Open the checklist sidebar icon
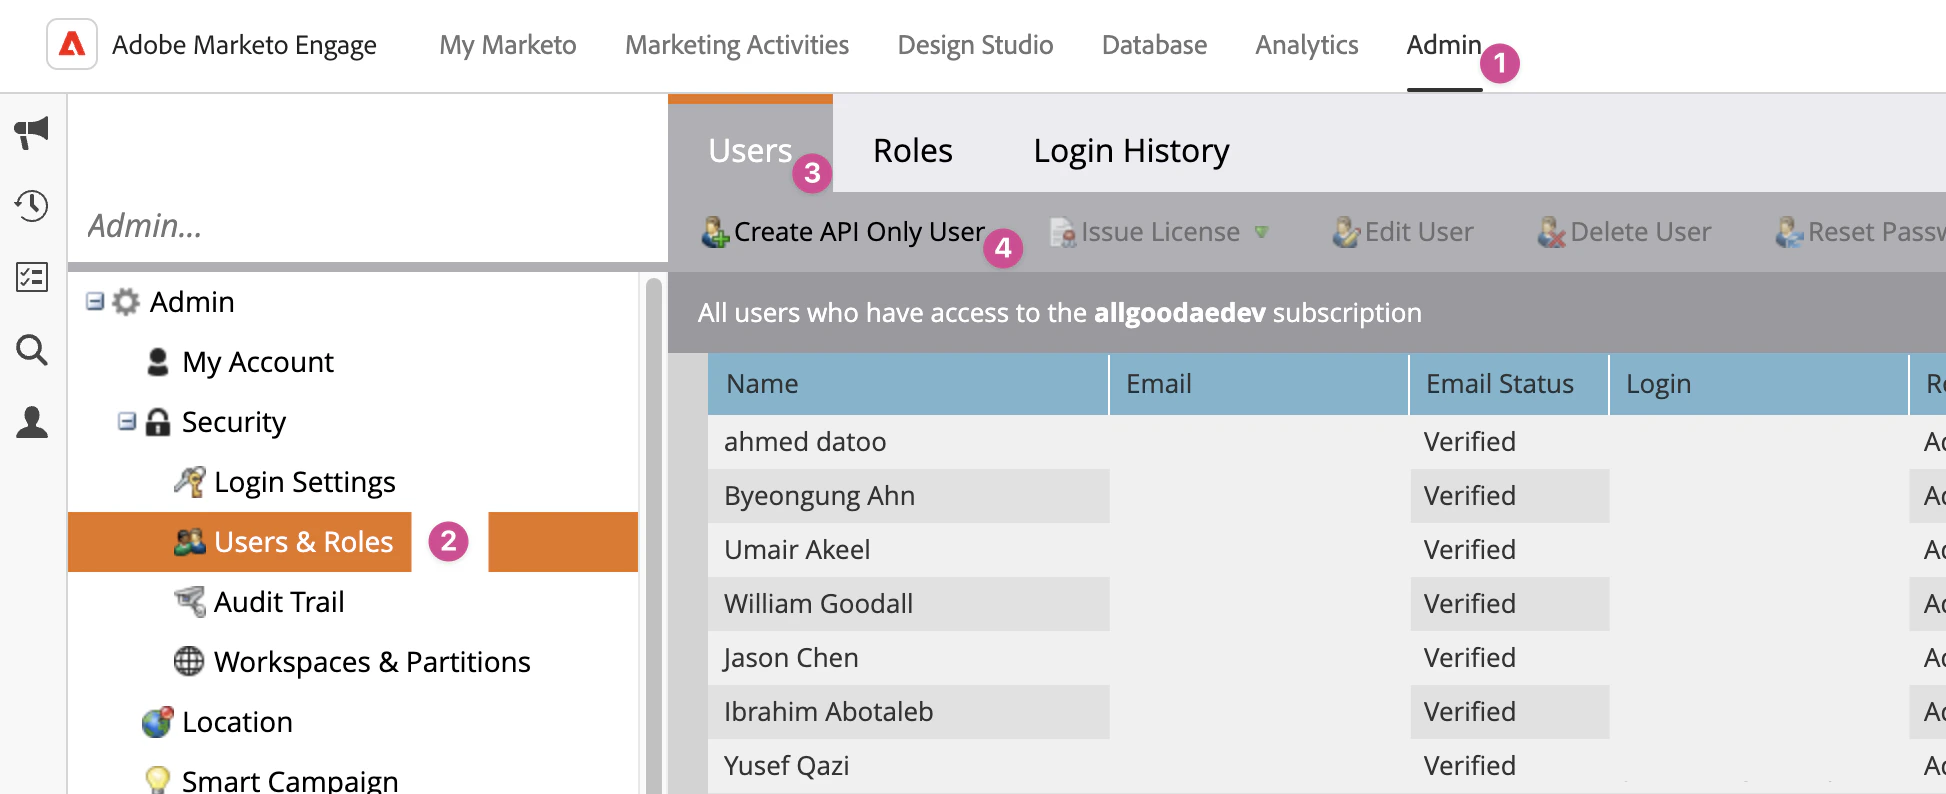This screenshot has width=1946, height=794. tap(32, 277)
